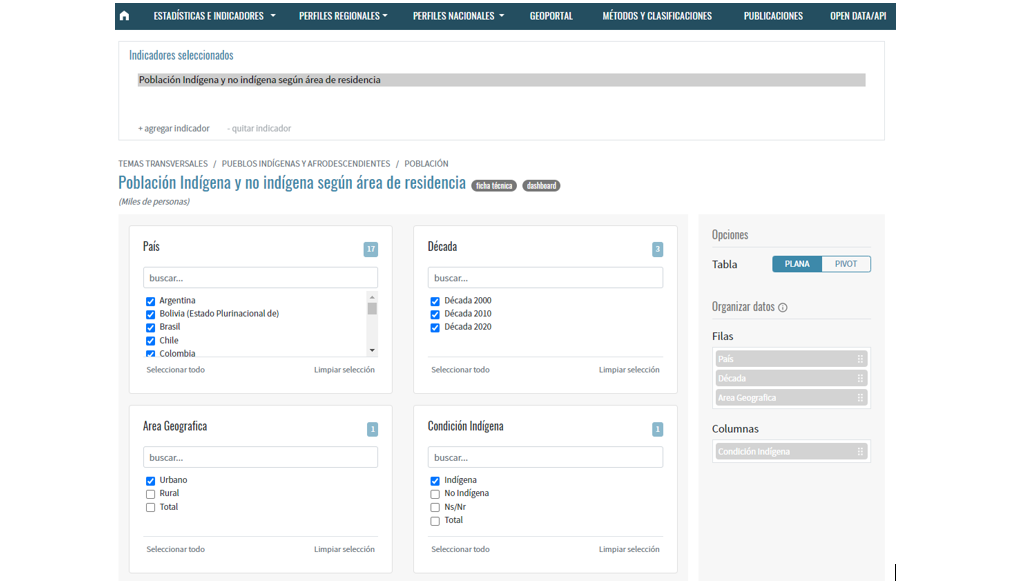This screenshot has height=584, width=1011.
Task: Uncheck the Argentina country checkbox
Action: pos(151,301)
